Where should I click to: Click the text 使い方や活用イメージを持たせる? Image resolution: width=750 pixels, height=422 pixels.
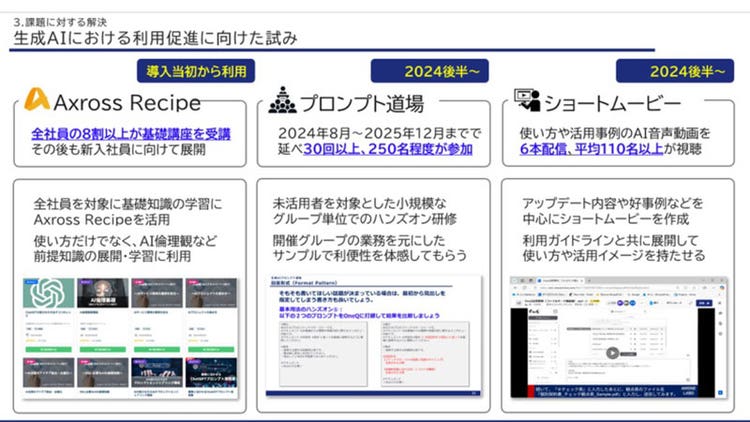tap(614, 255)
